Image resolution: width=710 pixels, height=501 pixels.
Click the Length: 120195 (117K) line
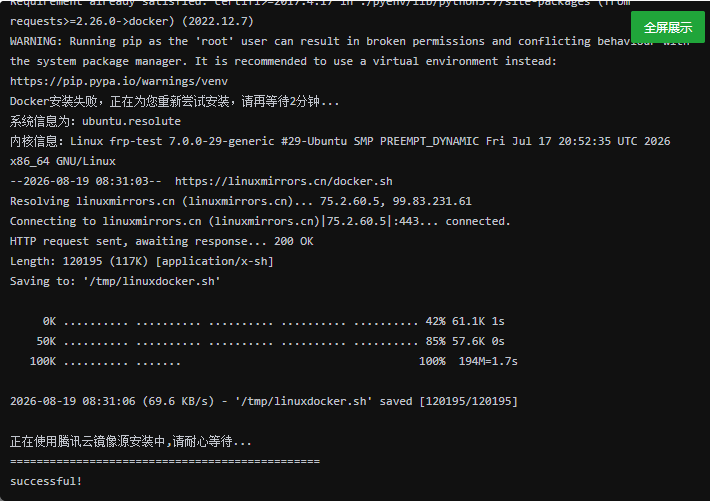(142, 261)
